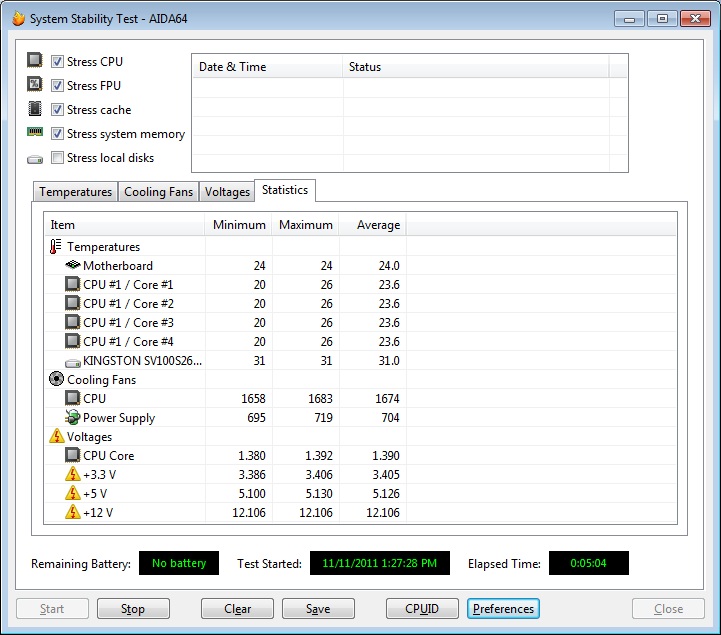Screen dimensions: 721x635
Task: Uncheck the Stress FPU checkbox
Action: 57,85
